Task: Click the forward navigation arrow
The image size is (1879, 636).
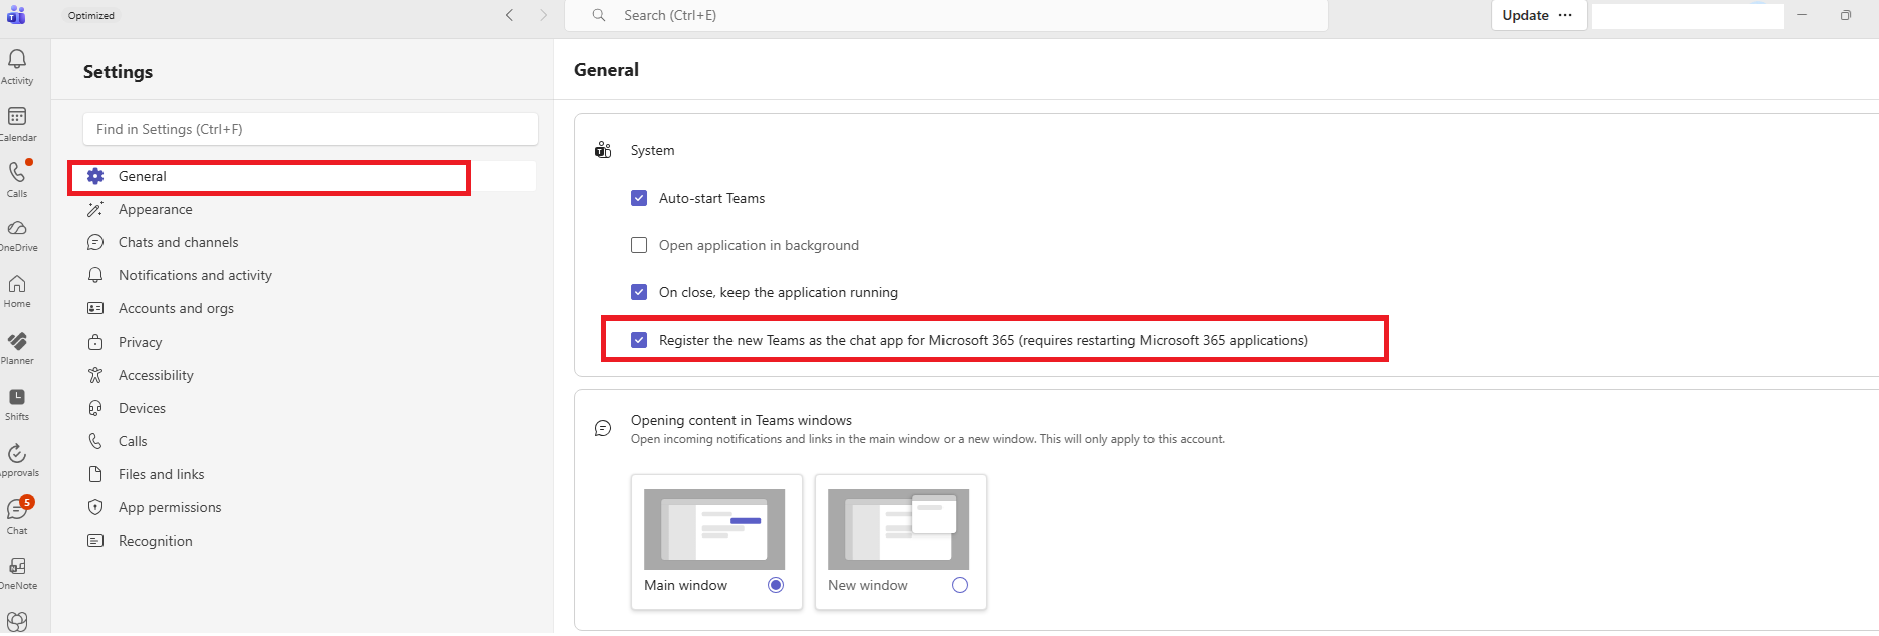Action: tap(544, 15)
